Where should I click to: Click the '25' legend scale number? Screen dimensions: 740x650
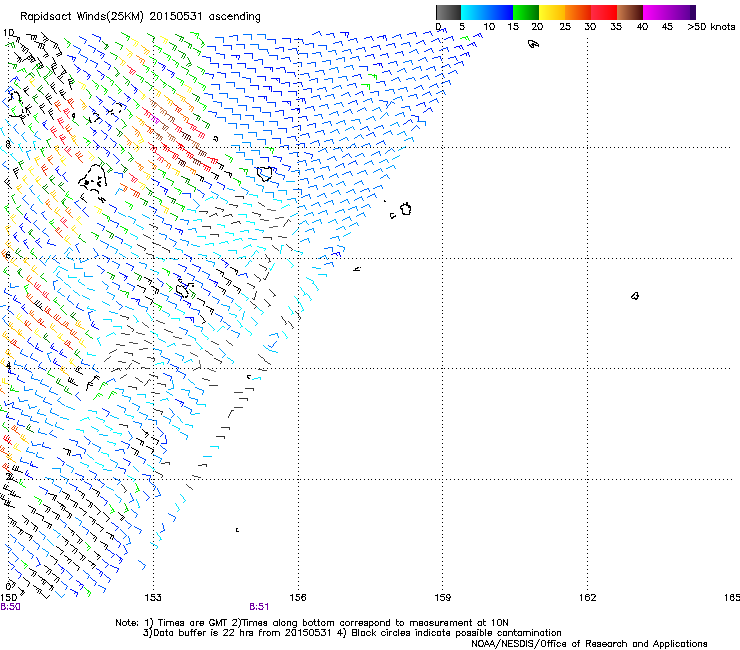click(x=565, y=26)
